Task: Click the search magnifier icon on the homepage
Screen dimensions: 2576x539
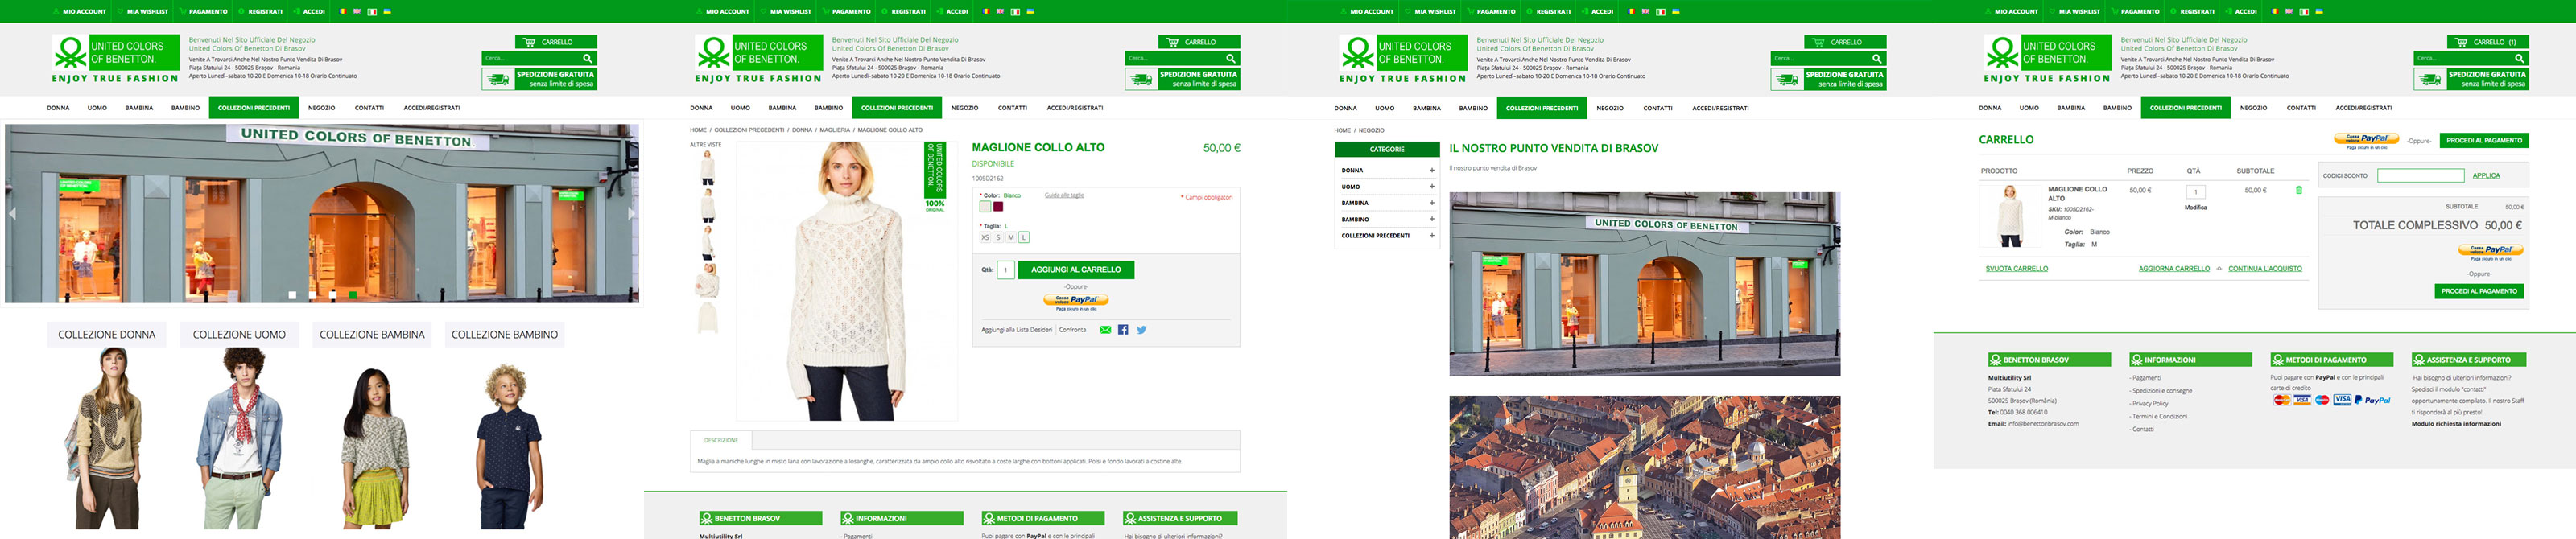Action: pos(588,58)
